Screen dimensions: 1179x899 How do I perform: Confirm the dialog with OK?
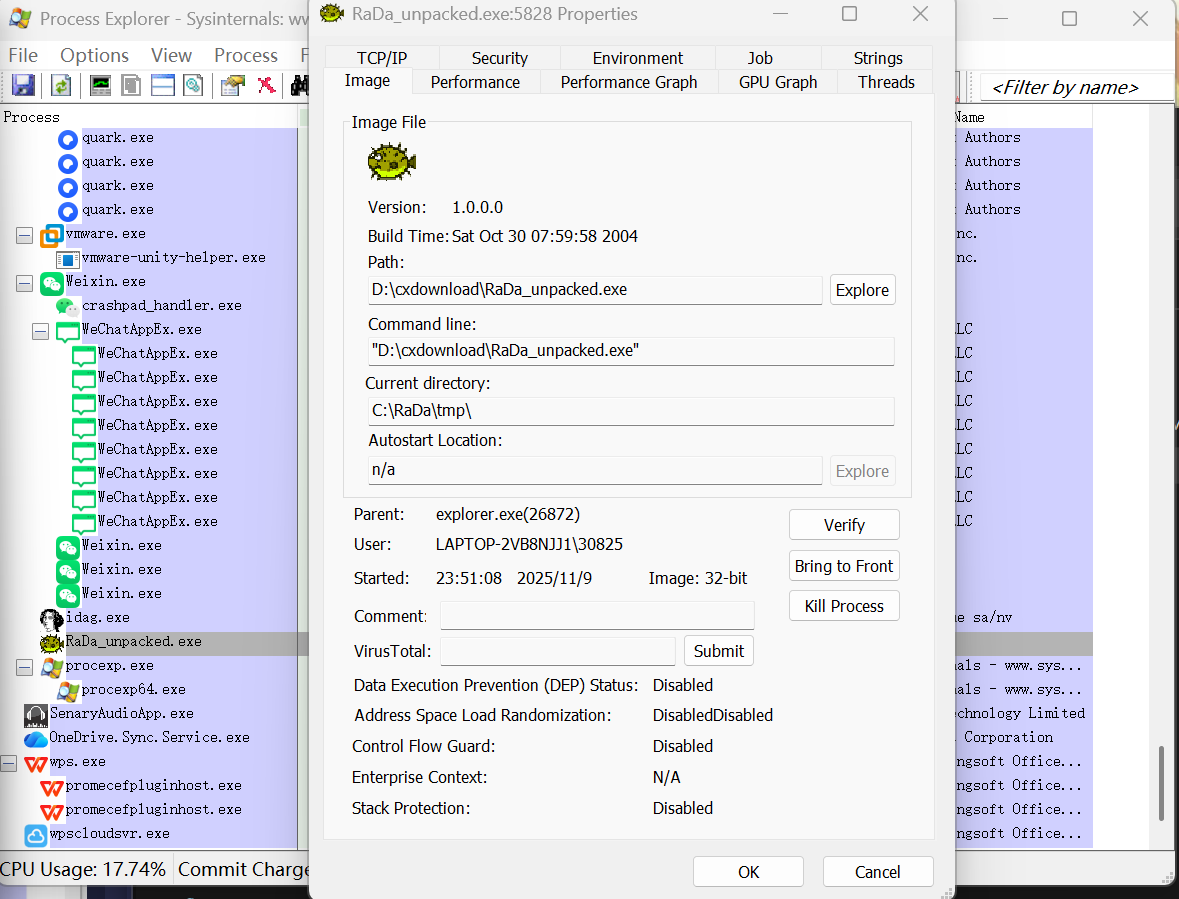tap(748, 872)
